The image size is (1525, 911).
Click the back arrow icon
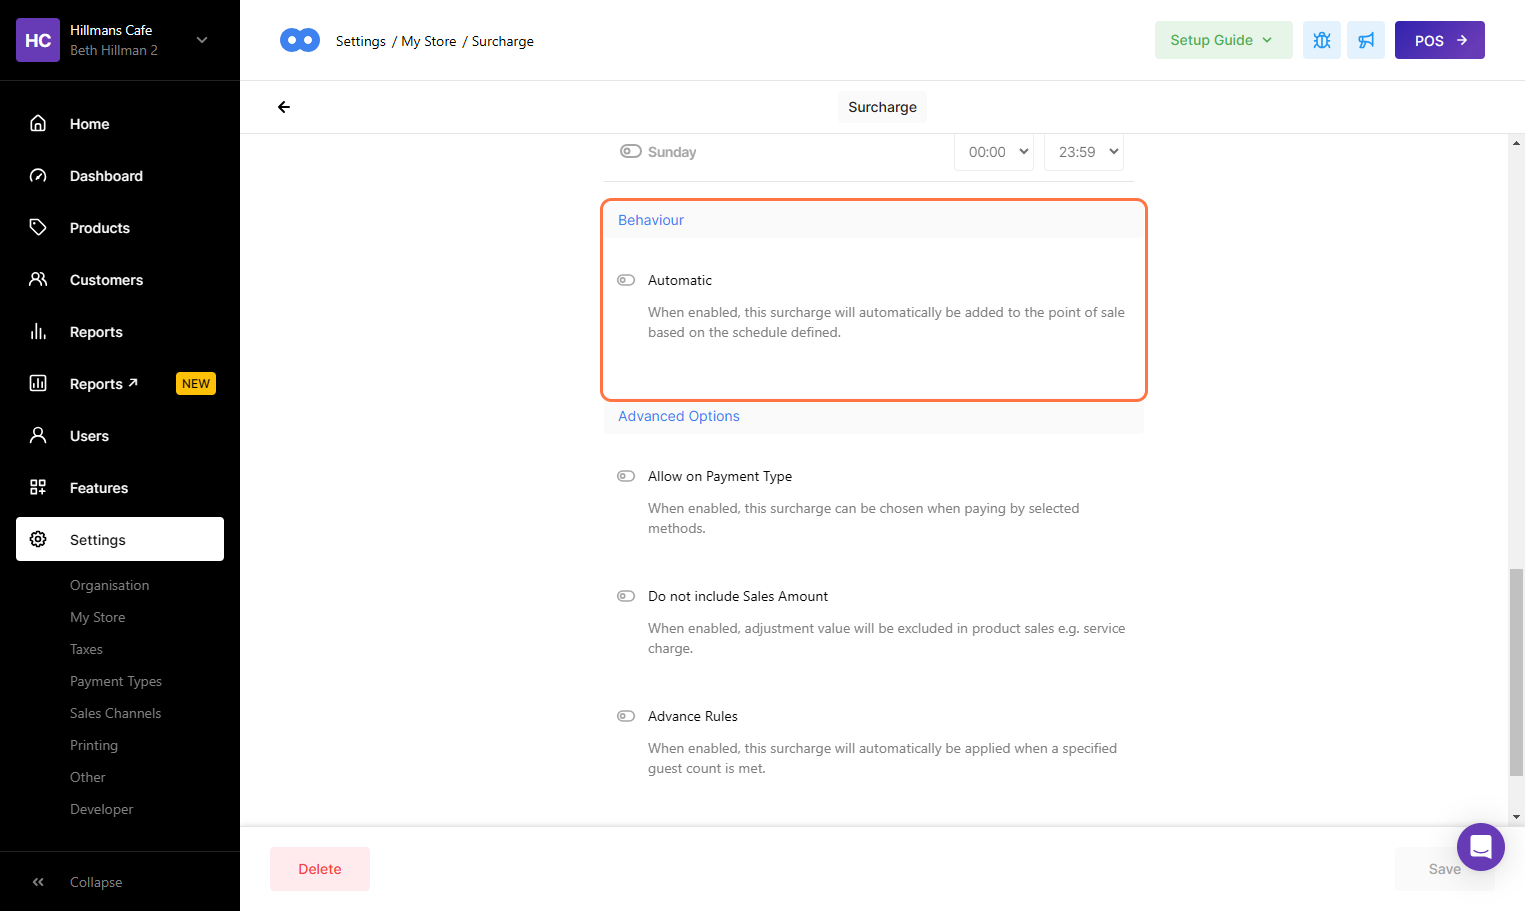click(284, 107)
